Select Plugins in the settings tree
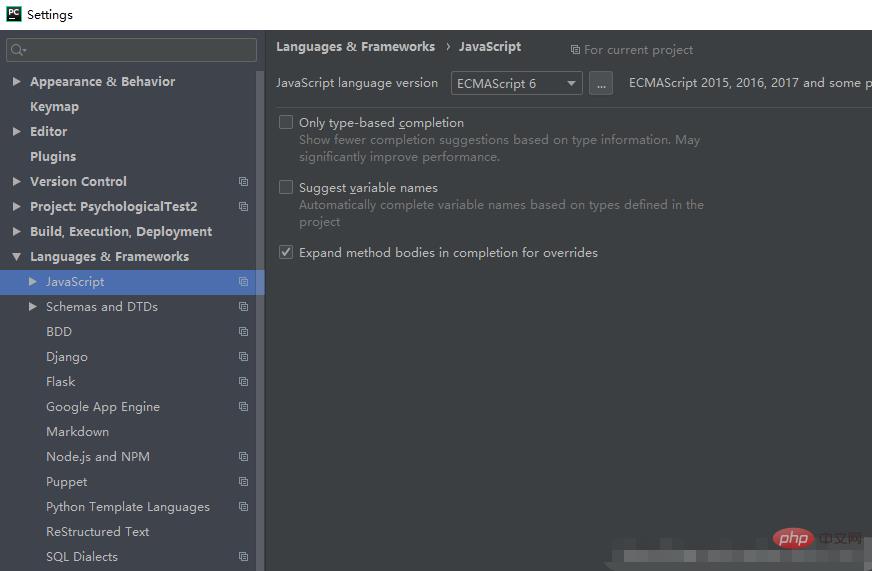Image resolution: width=872 pixels, height=571 pixels. click(x=53, y=157)
